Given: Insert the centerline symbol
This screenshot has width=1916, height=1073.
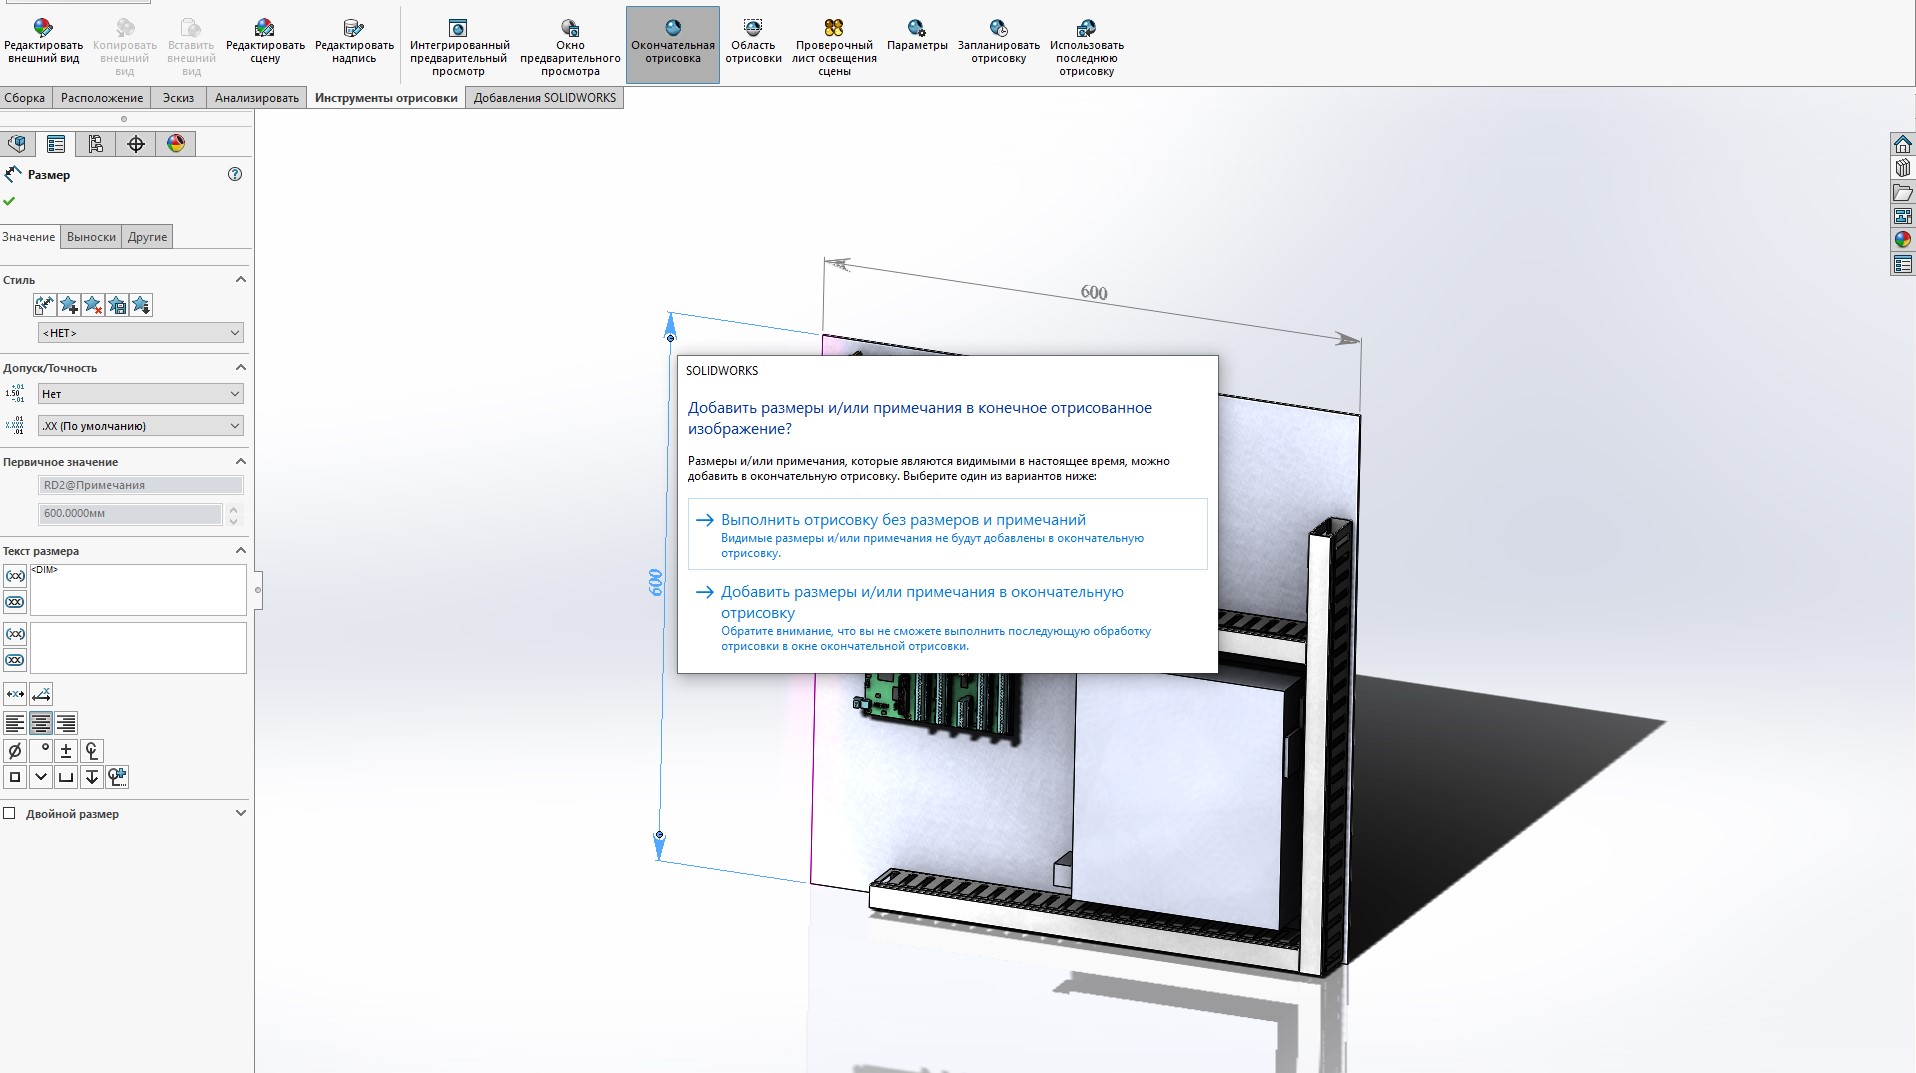Looking at the screenshot, I should (92, 751).
